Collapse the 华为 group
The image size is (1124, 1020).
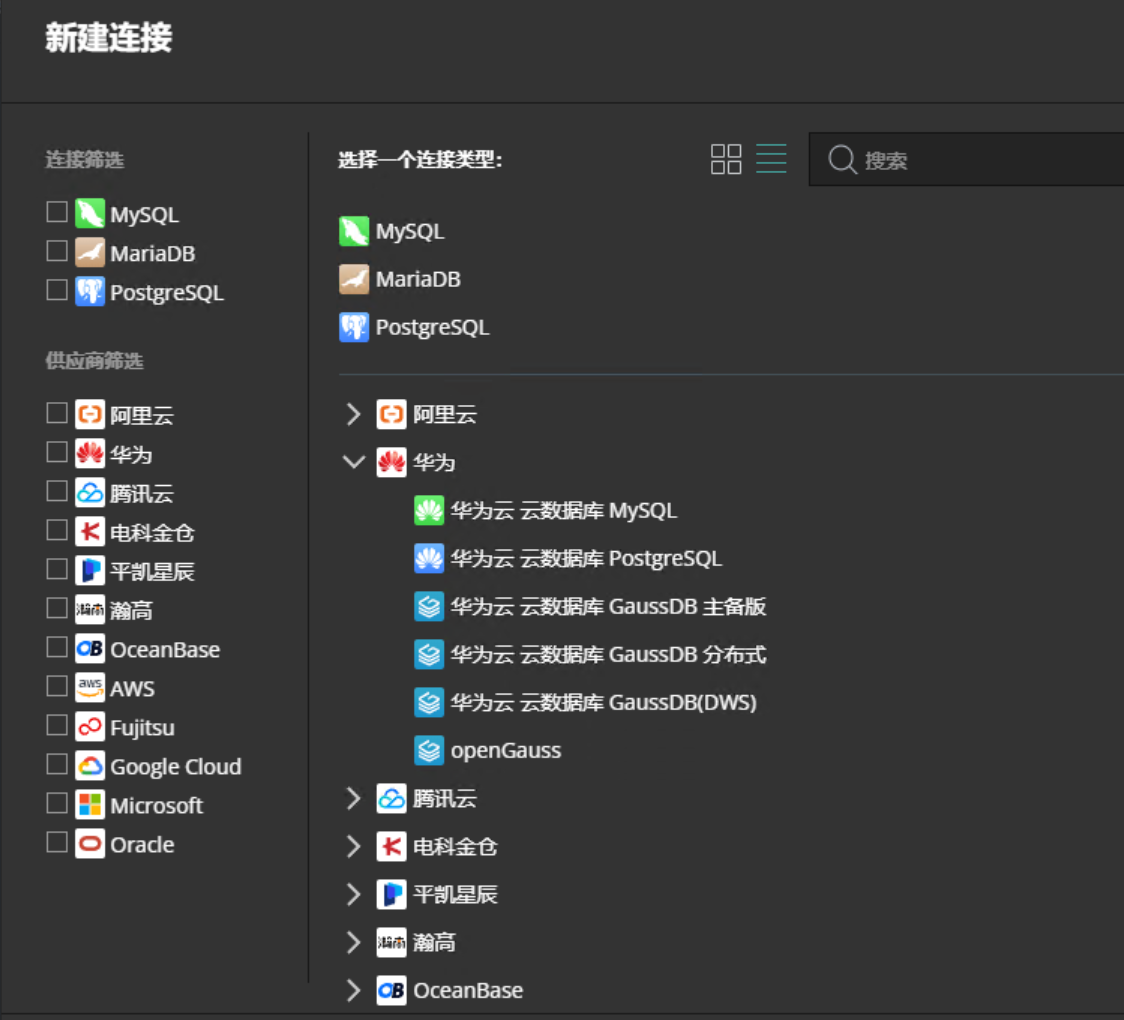tap(353, 462)
